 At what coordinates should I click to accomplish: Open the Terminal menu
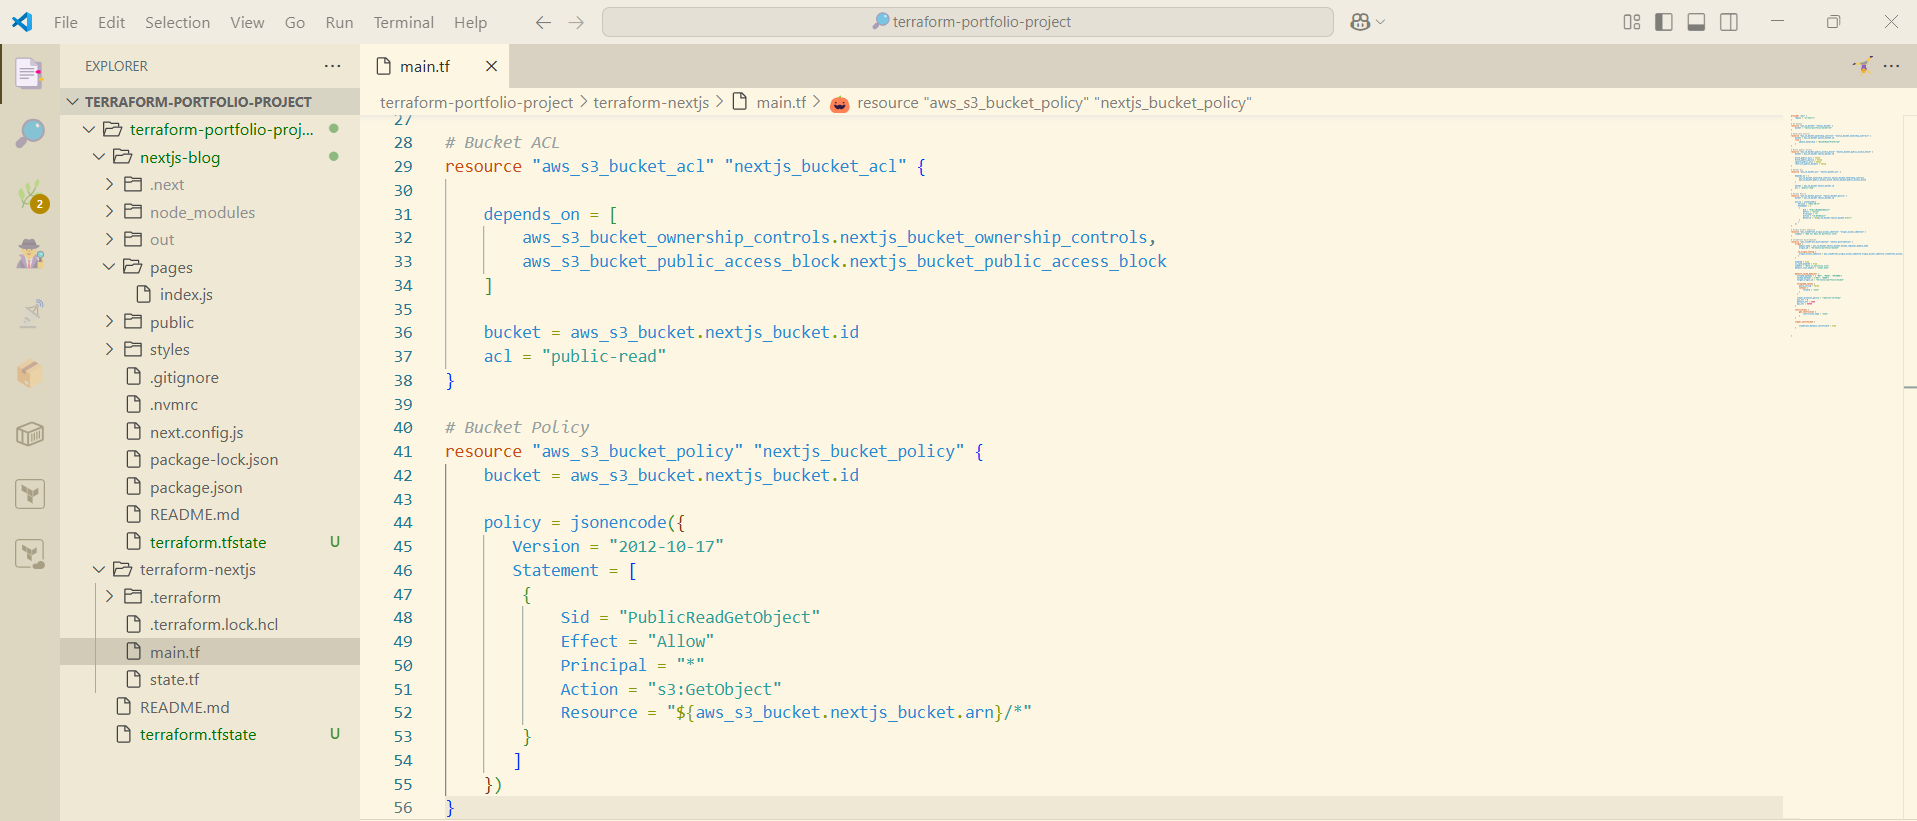pyautogui.click(x=403, y=22)
